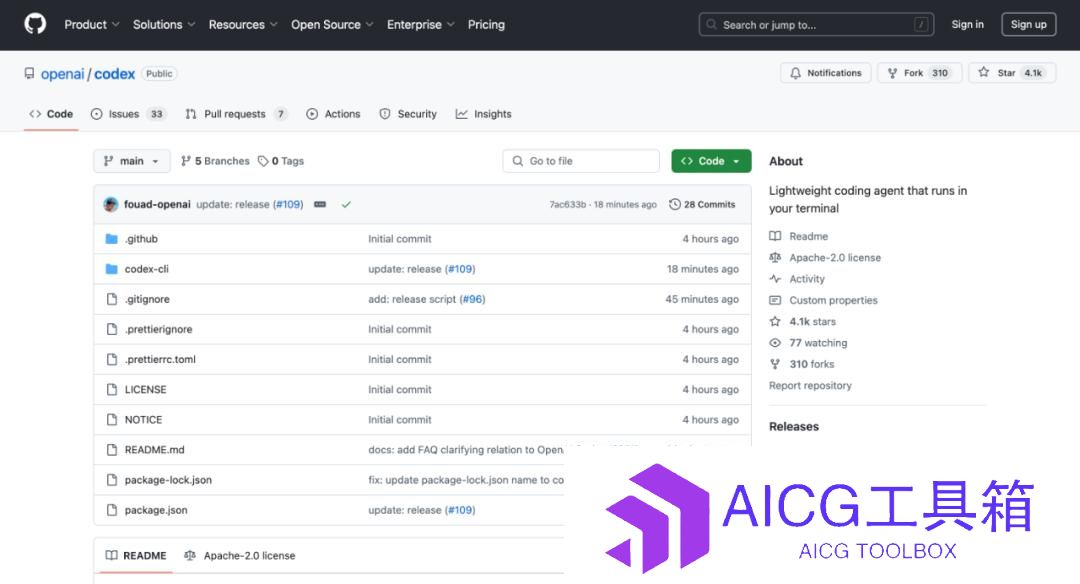
Task: View the 0 Tags link
Action: pos(281,161)
